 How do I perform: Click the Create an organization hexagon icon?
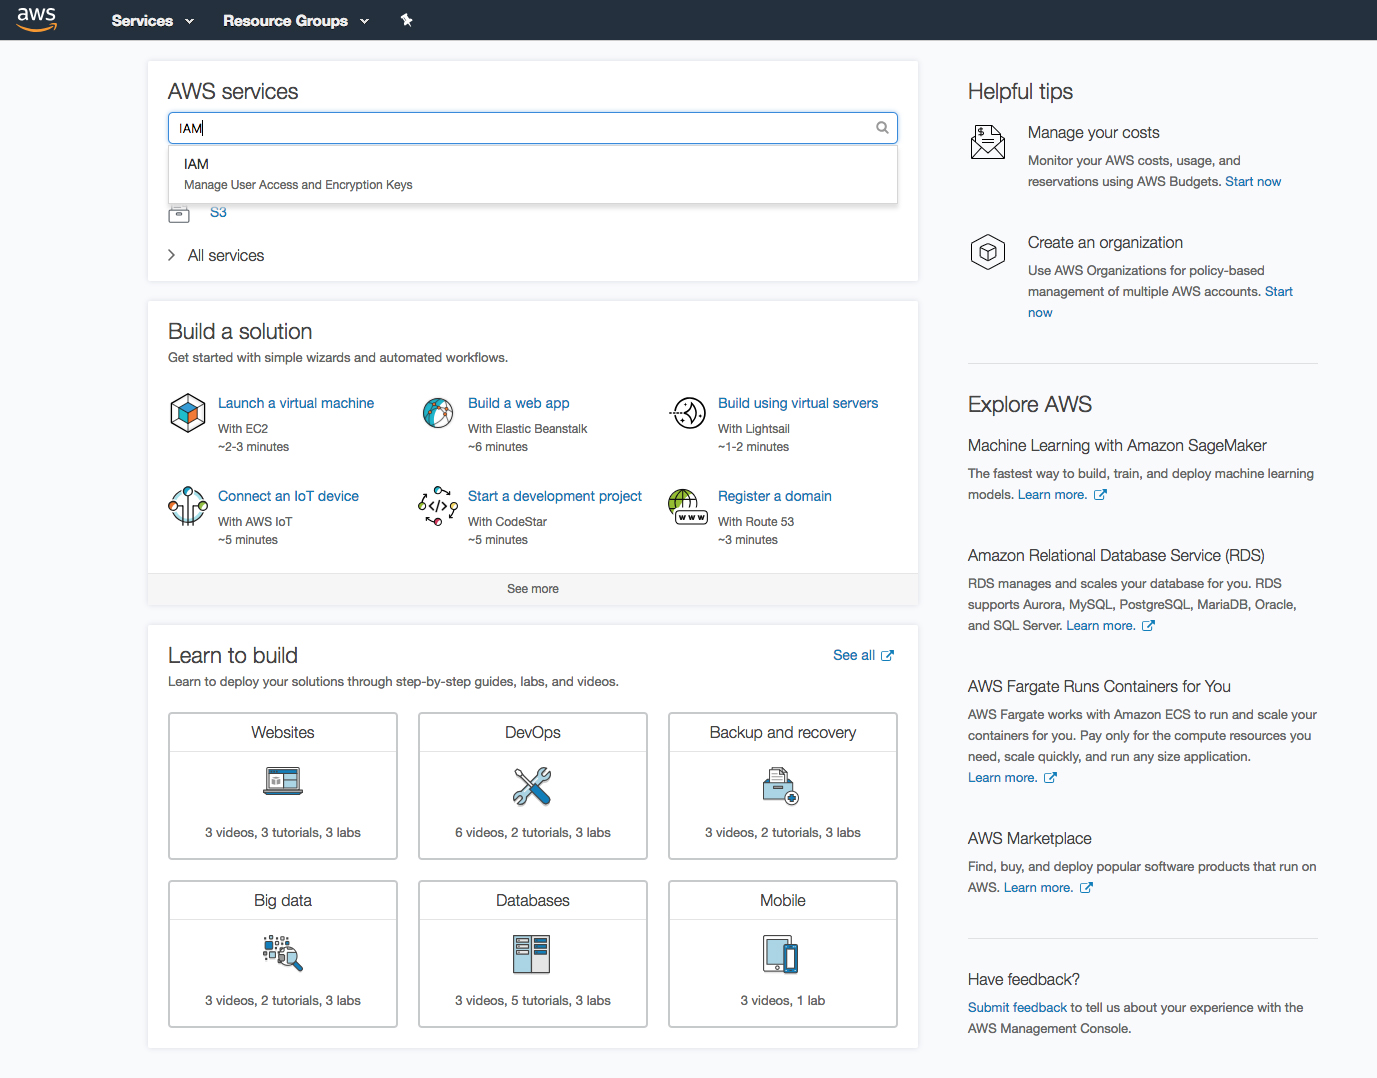click(x=987, y=252)
